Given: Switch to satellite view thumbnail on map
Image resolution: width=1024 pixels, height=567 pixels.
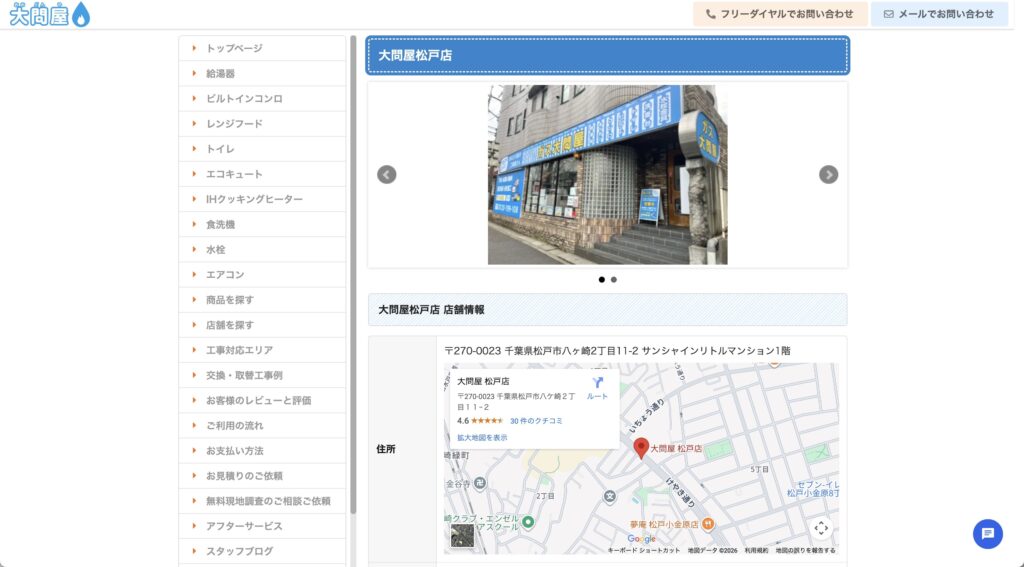Looking at the screenshot, I should [462, 536].
